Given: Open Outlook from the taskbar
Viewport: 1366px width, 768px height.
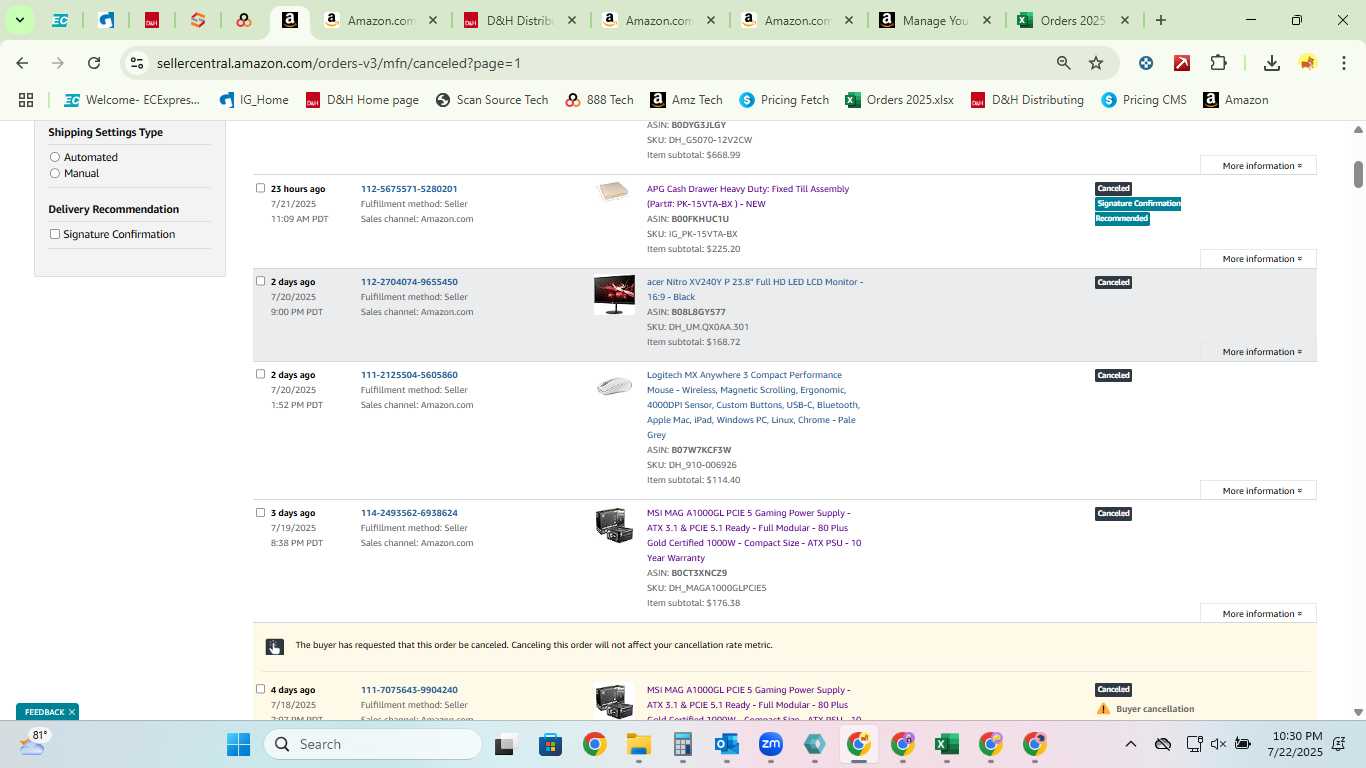Looking at the screenshot, I should 727,744.
